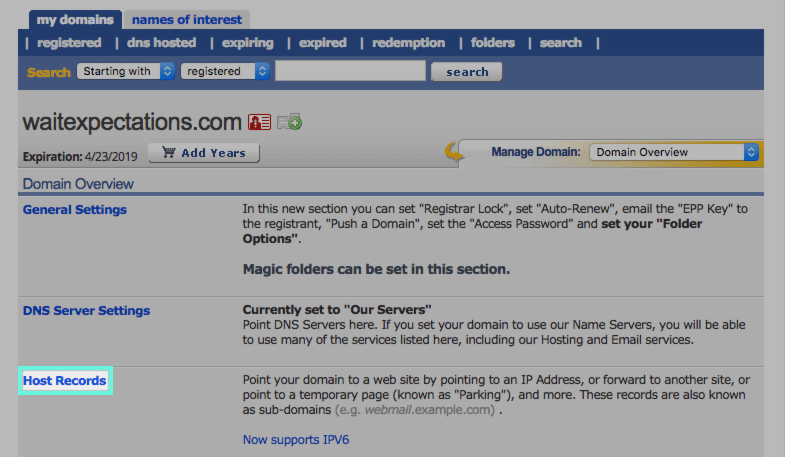Open the Manage Domain dropdown
Screen dimensions: 785x457
click(674, 152)
